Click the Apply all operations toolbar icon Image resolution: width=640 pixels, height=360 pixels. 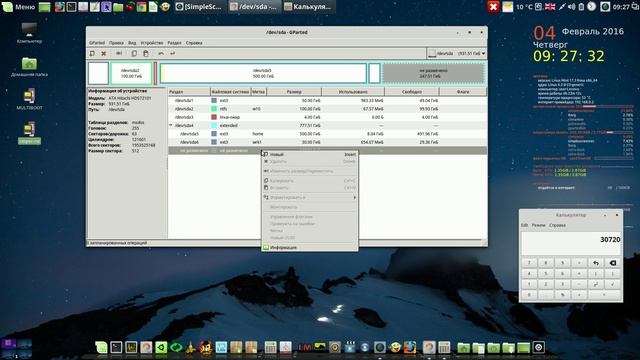coord(173,53)
